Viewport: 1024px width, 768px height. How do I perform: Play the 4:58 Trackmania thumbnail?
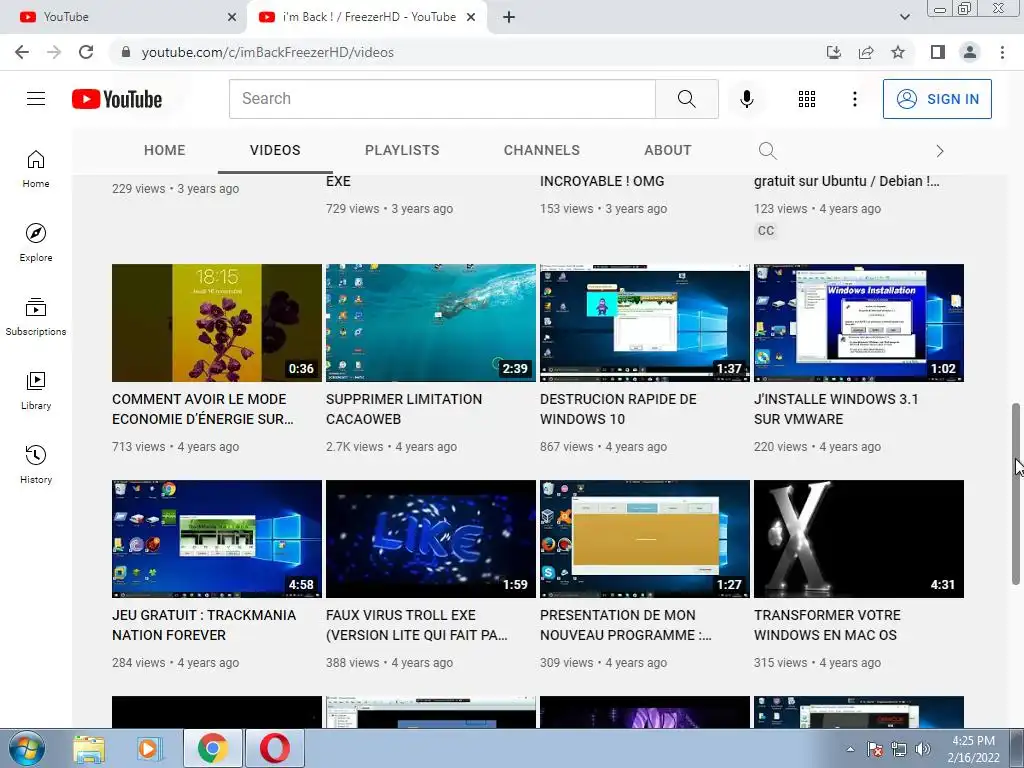[x=217, y=539]
